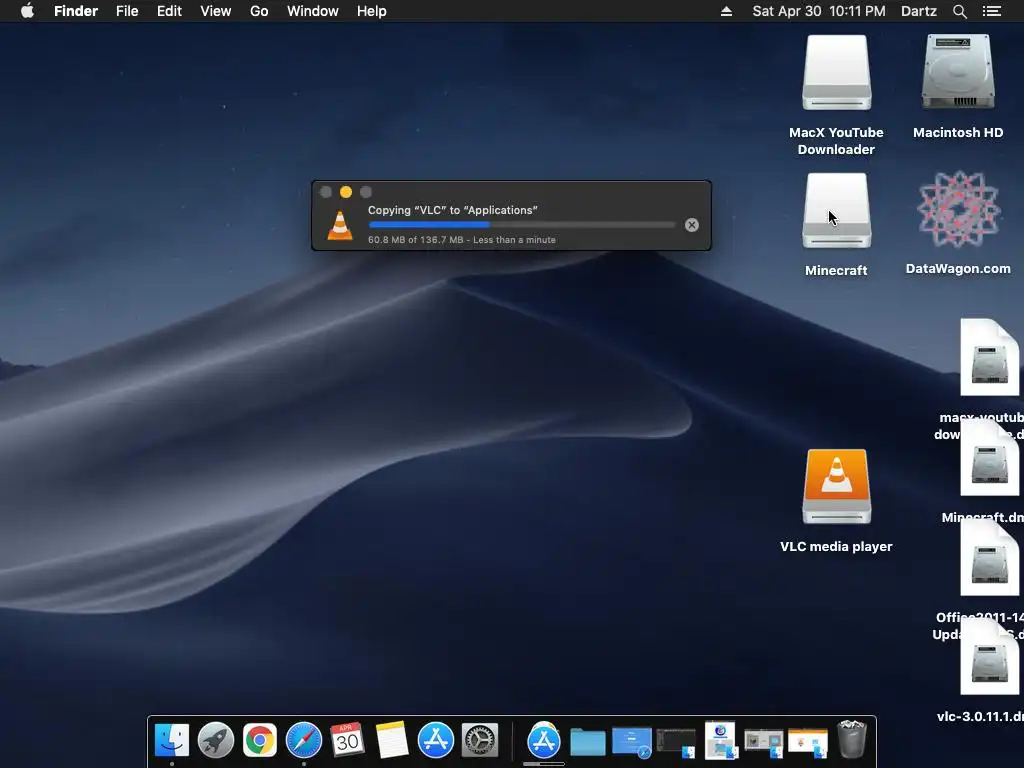
Task: Open the Trash in the Dock
Action: [852, 739]
